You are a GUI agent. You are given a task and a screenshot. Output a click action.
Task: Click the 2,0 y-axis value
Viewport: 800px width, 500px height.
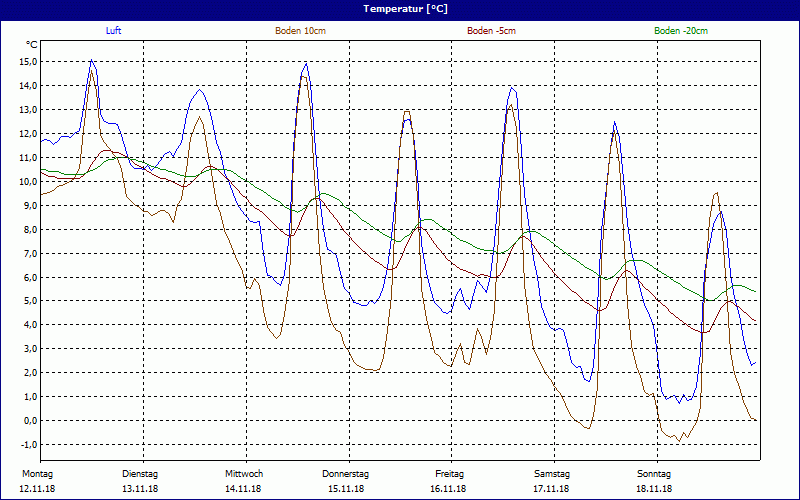[x=30, y=373]
